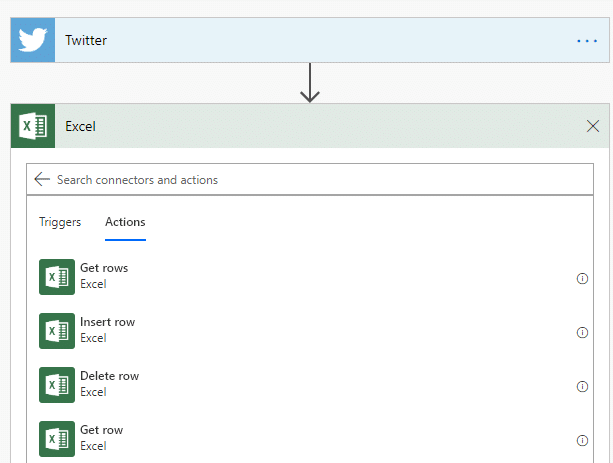Click the Excel icon in step header
Viewport: 613px width, 463px height.
point(33,126)
